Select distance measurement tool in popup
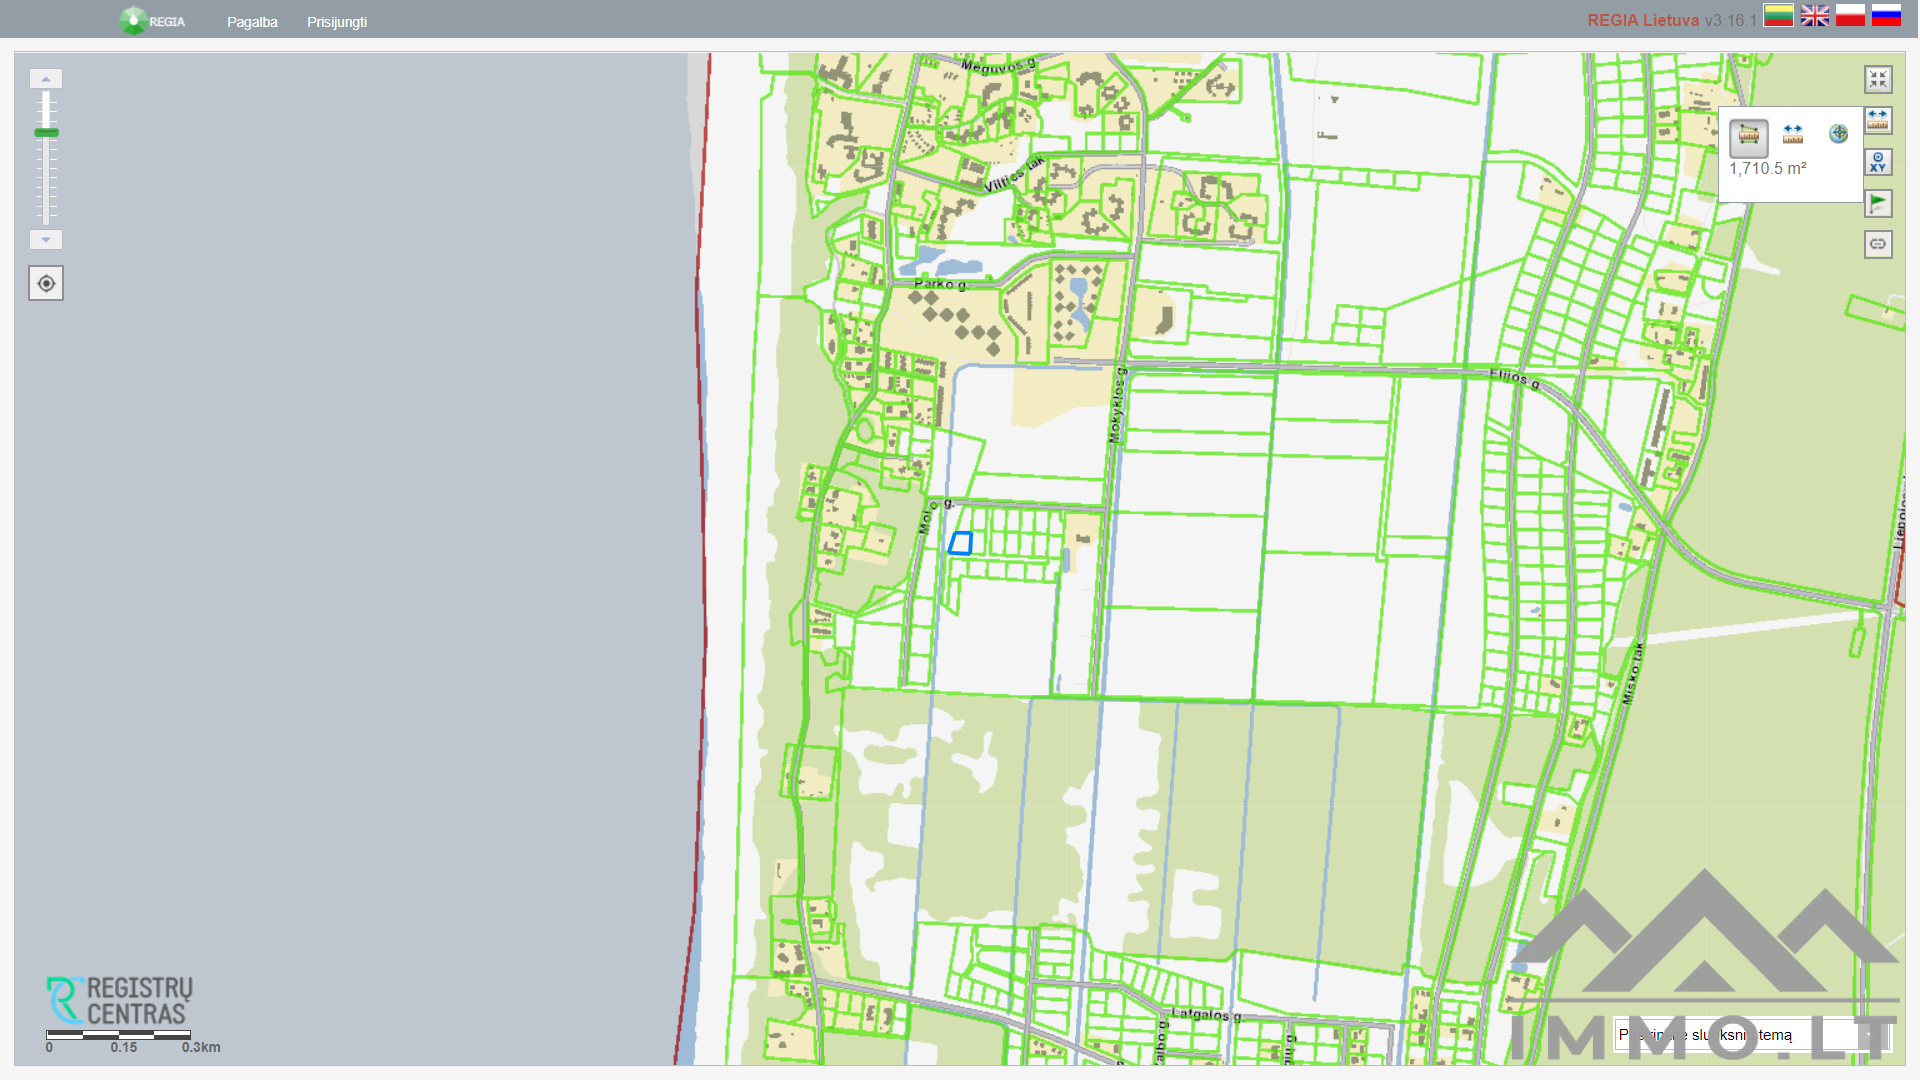 pyautogui.click(x=1793, y=134)
